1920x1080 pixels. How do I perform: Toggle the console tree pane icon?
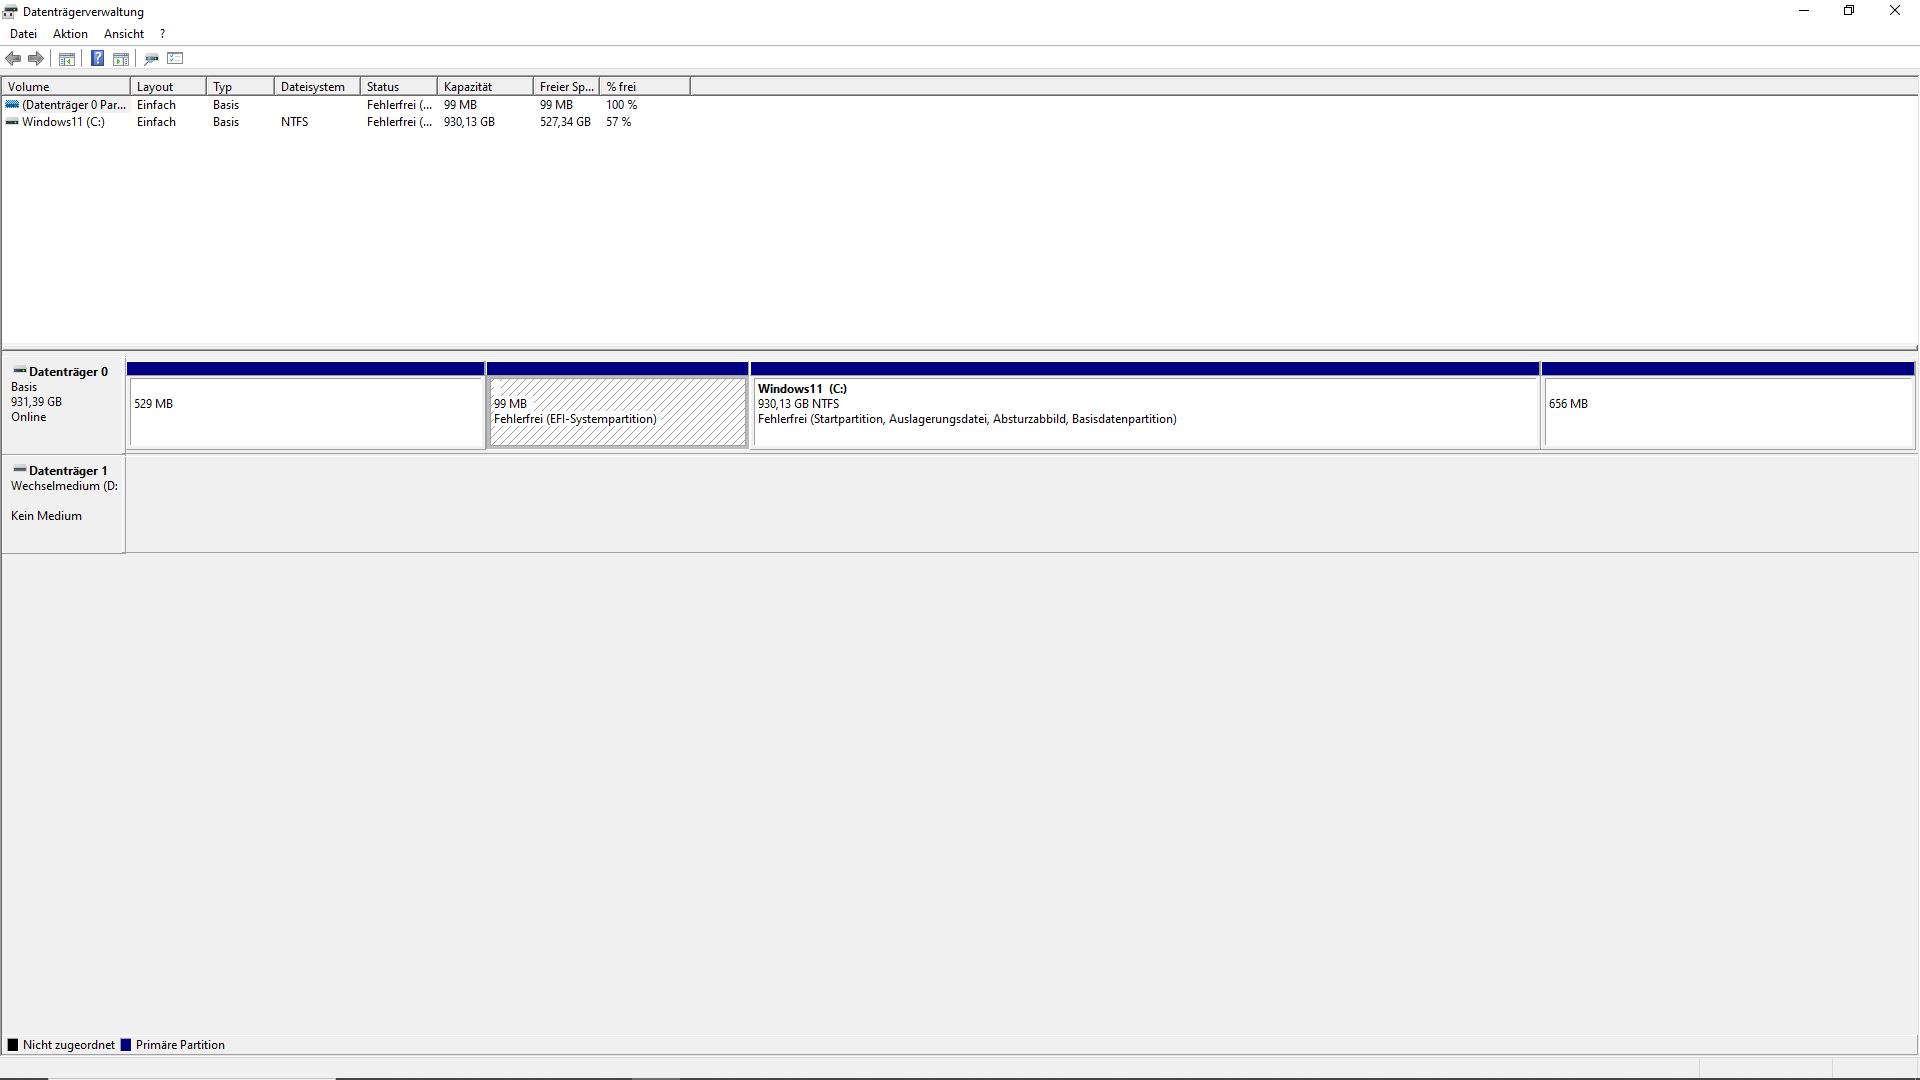pyautogui.click(x=67, y=59)
